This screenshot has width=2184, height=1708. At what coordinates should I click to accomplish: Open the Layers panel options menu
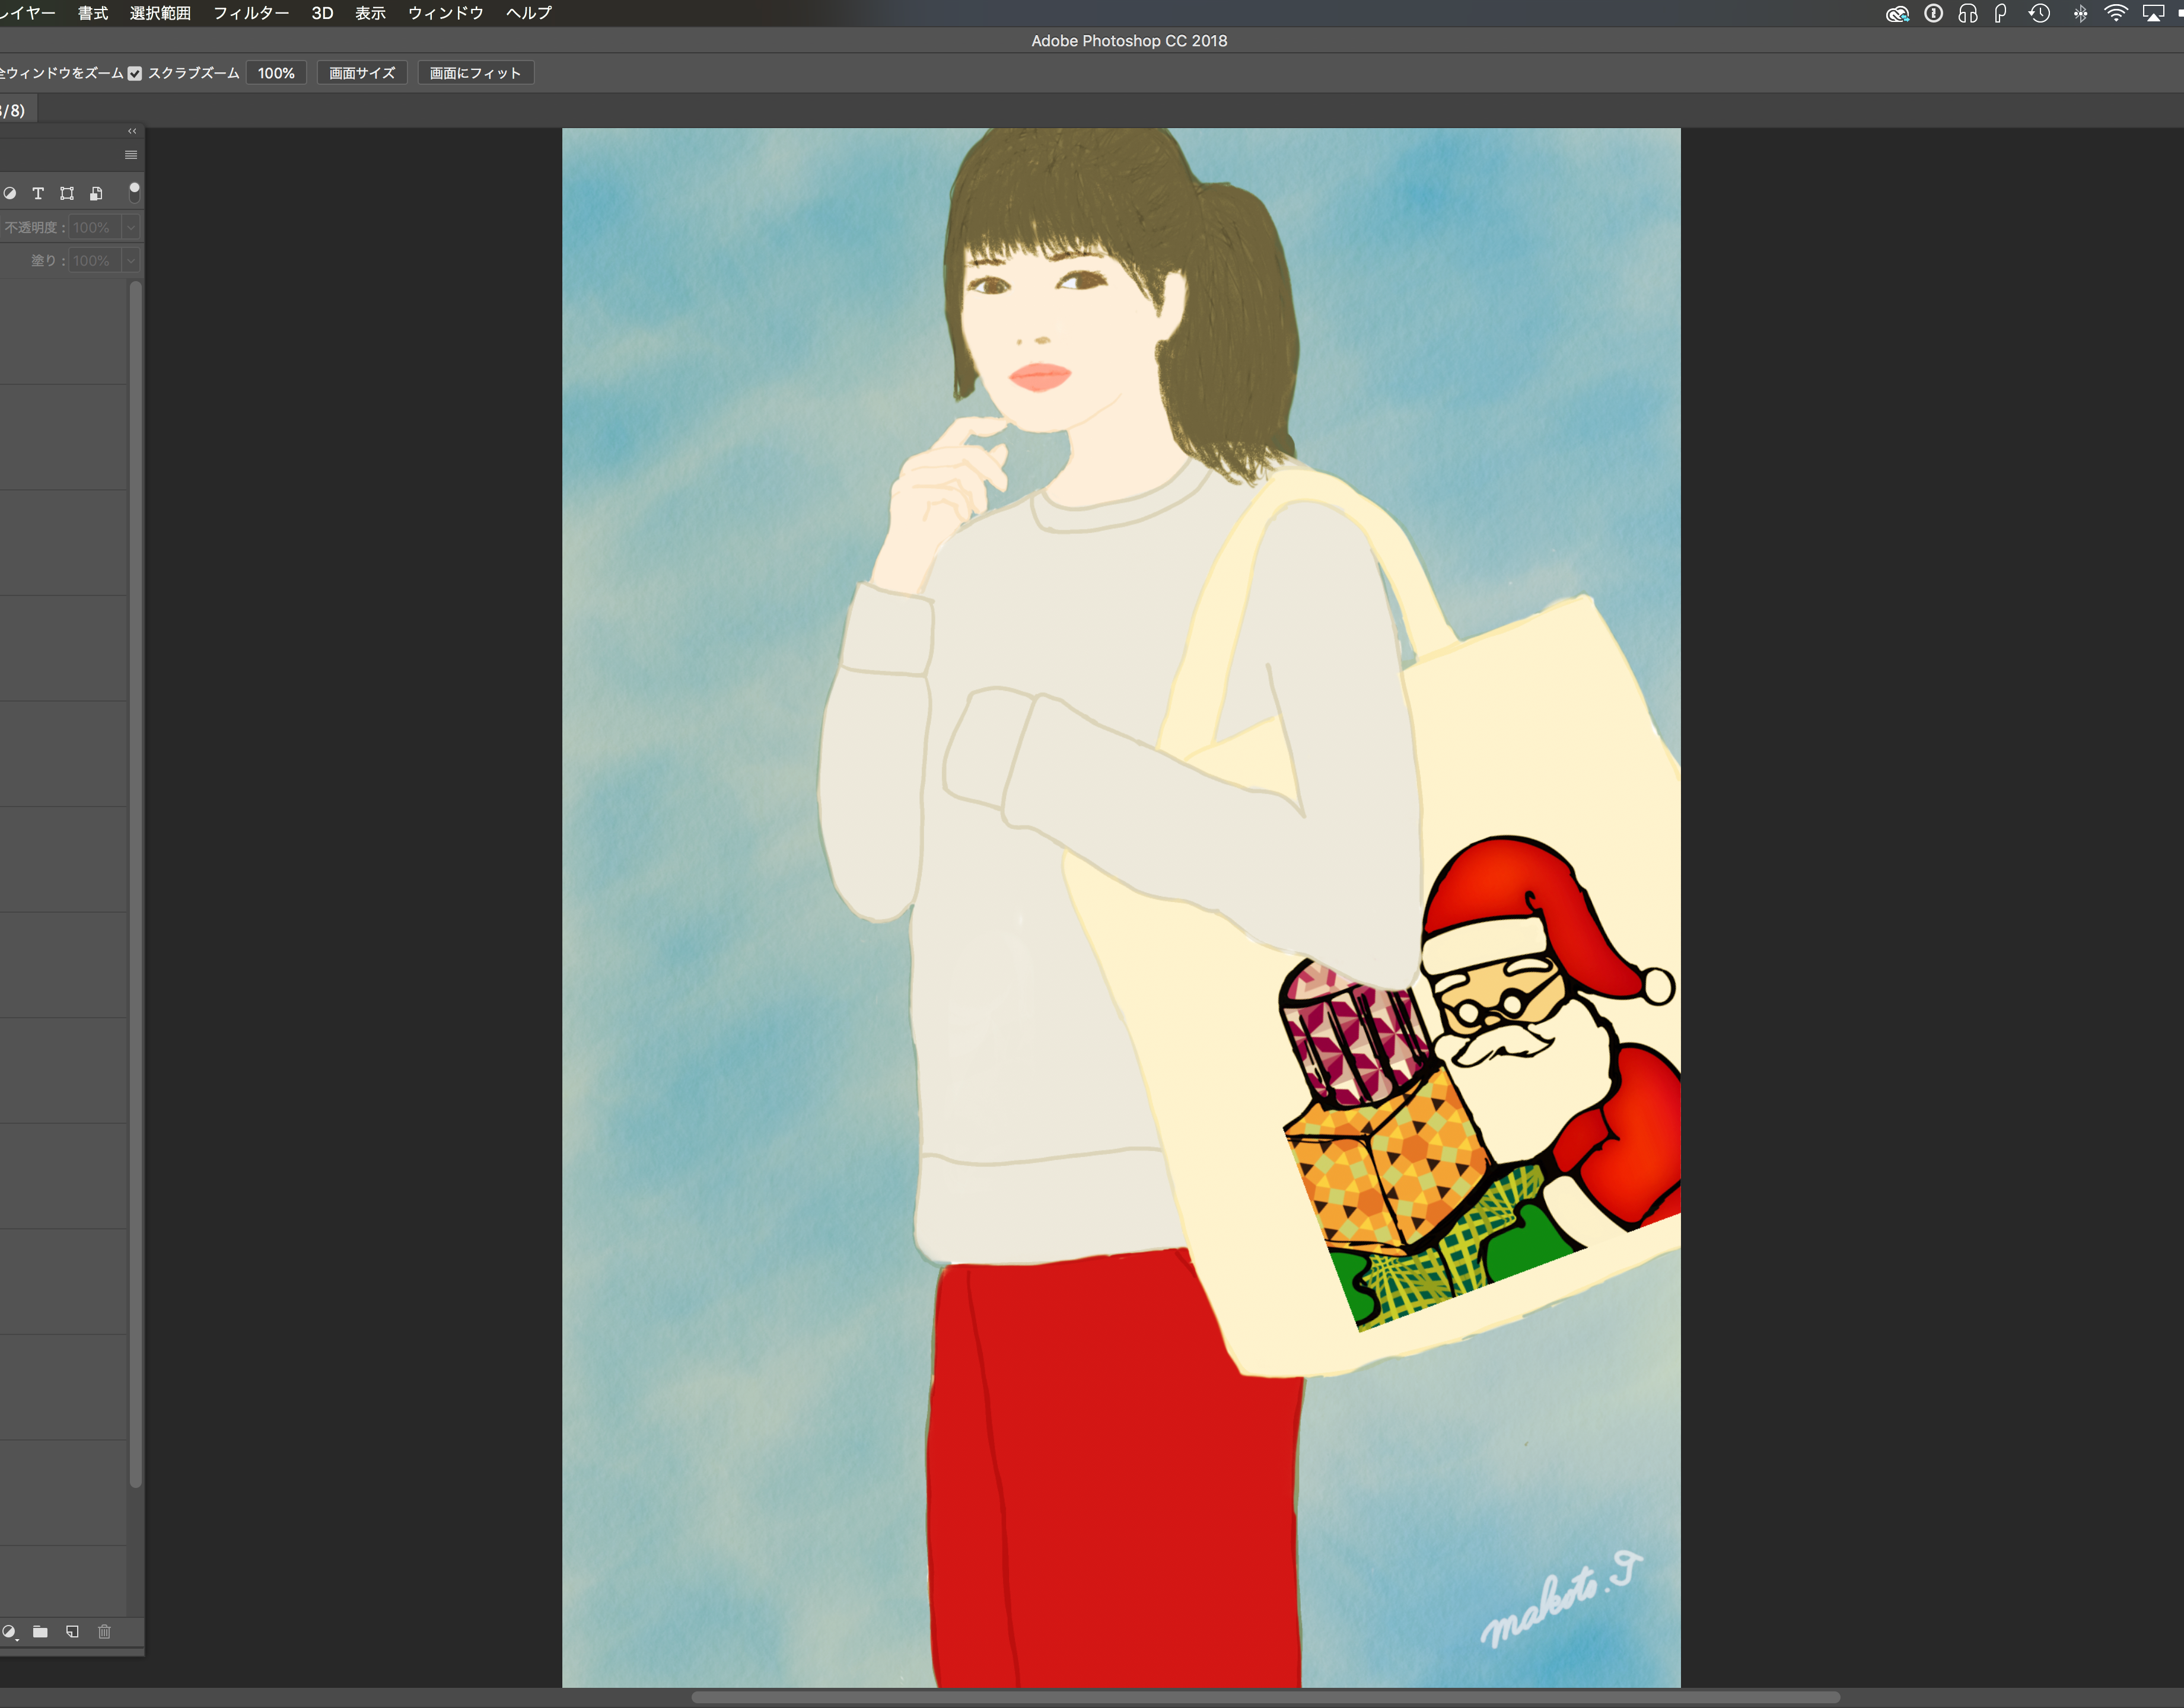click(131, 155)
